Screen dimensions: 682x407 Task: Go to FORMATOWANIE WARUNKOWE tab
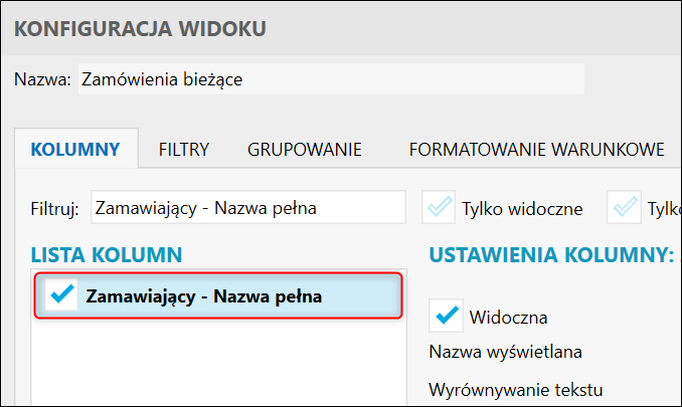coord(537,150)
